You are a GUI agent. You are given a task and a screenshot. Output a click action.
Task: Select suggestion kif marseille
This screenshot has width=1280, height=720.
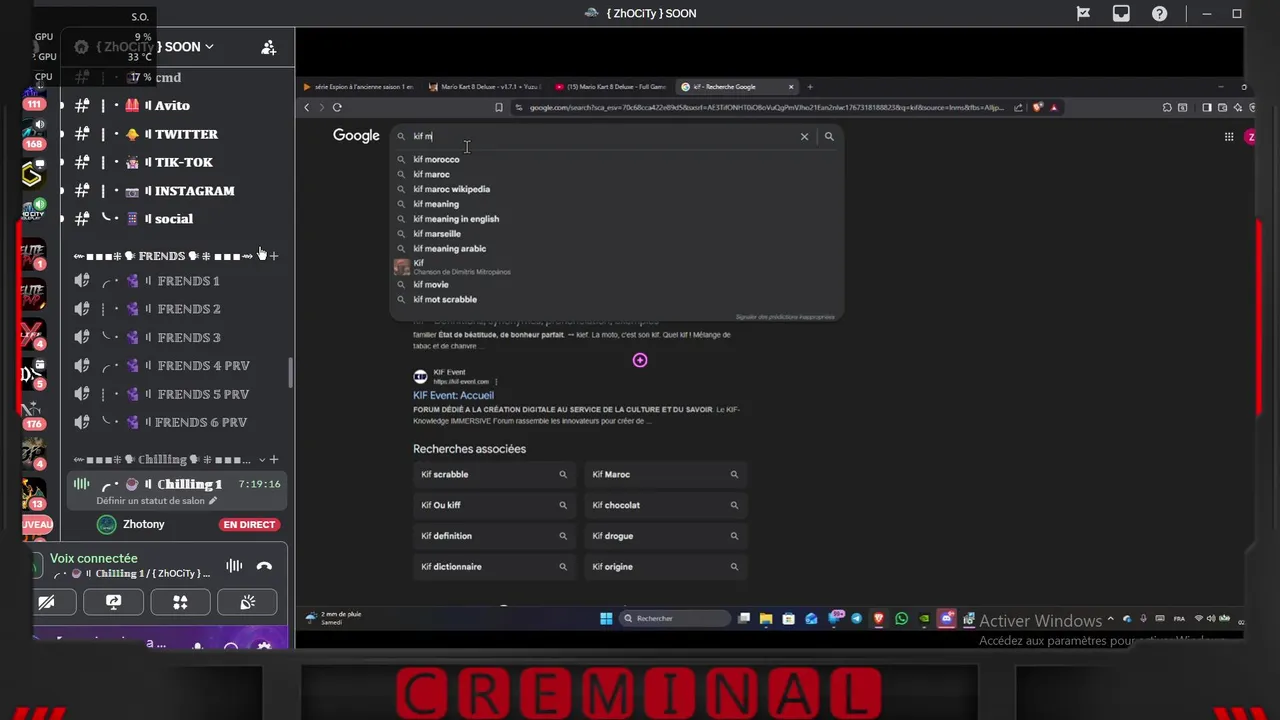click(616, 234)
